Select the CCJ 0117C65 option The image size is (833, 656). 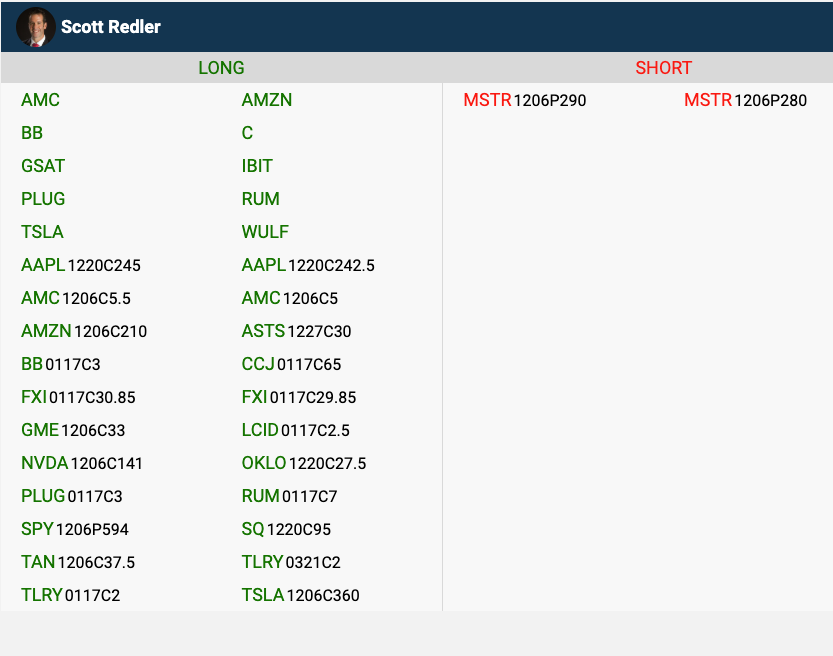click(291, 364)
